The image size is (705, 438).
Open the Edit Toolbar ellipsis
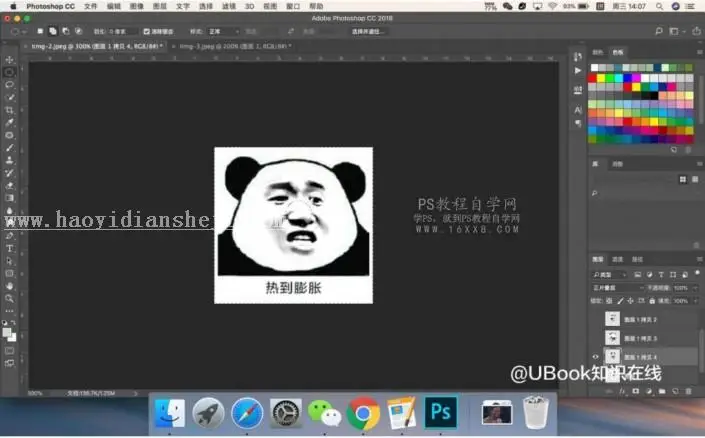(x=9, y=311)
